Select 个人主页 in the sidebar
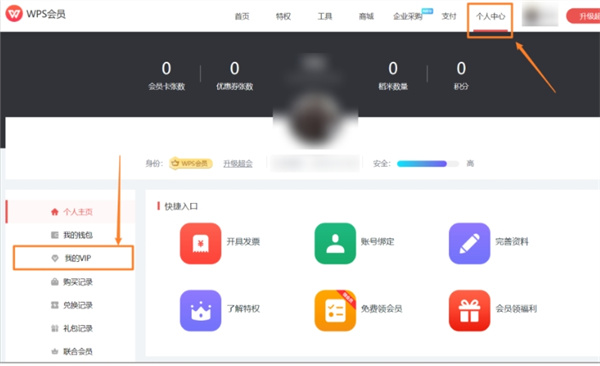The image size is (600, 366). (x=71, y=212)
